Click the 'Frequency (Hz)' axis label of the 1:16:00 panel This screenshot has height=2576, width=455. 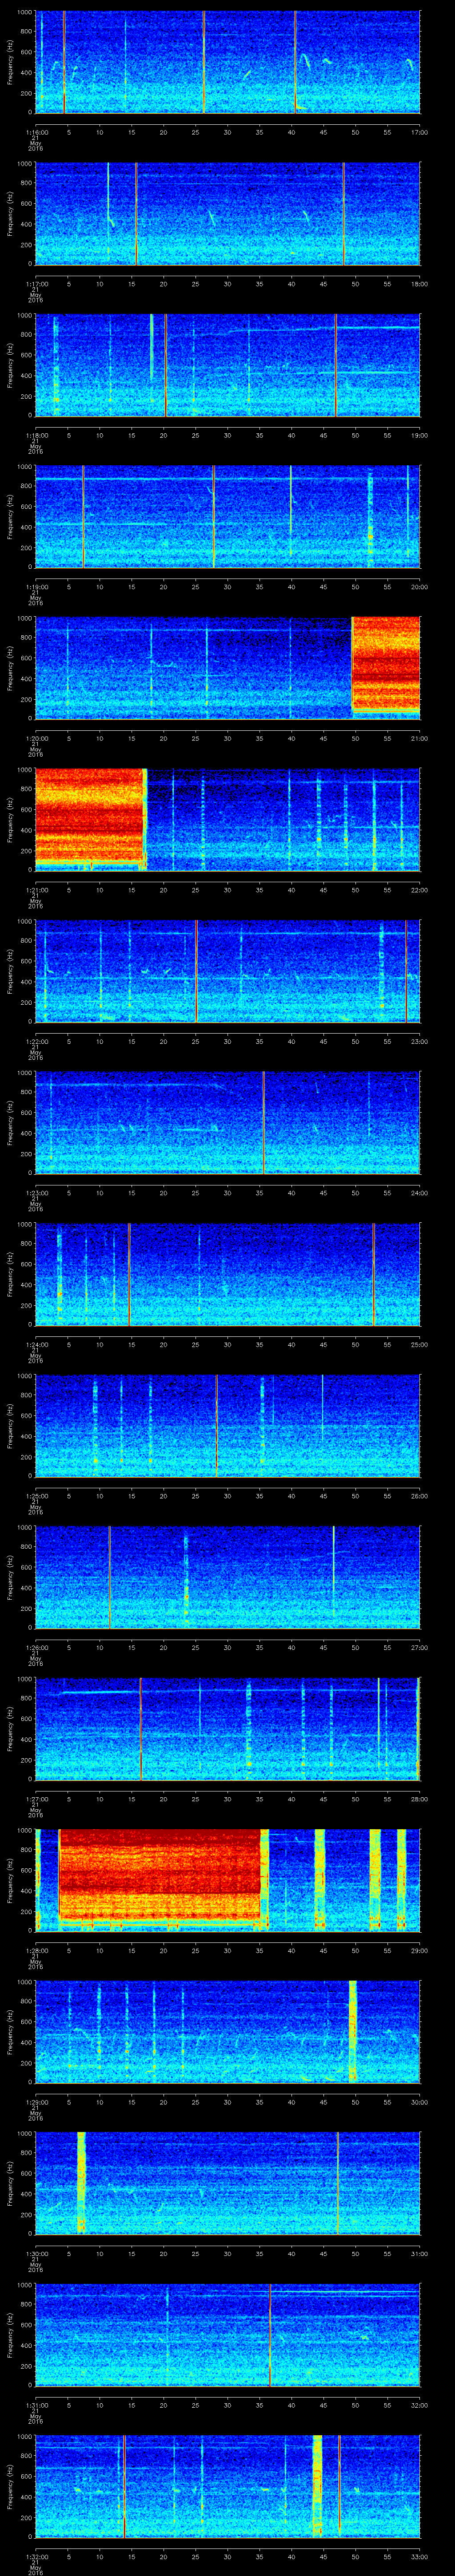10,62
